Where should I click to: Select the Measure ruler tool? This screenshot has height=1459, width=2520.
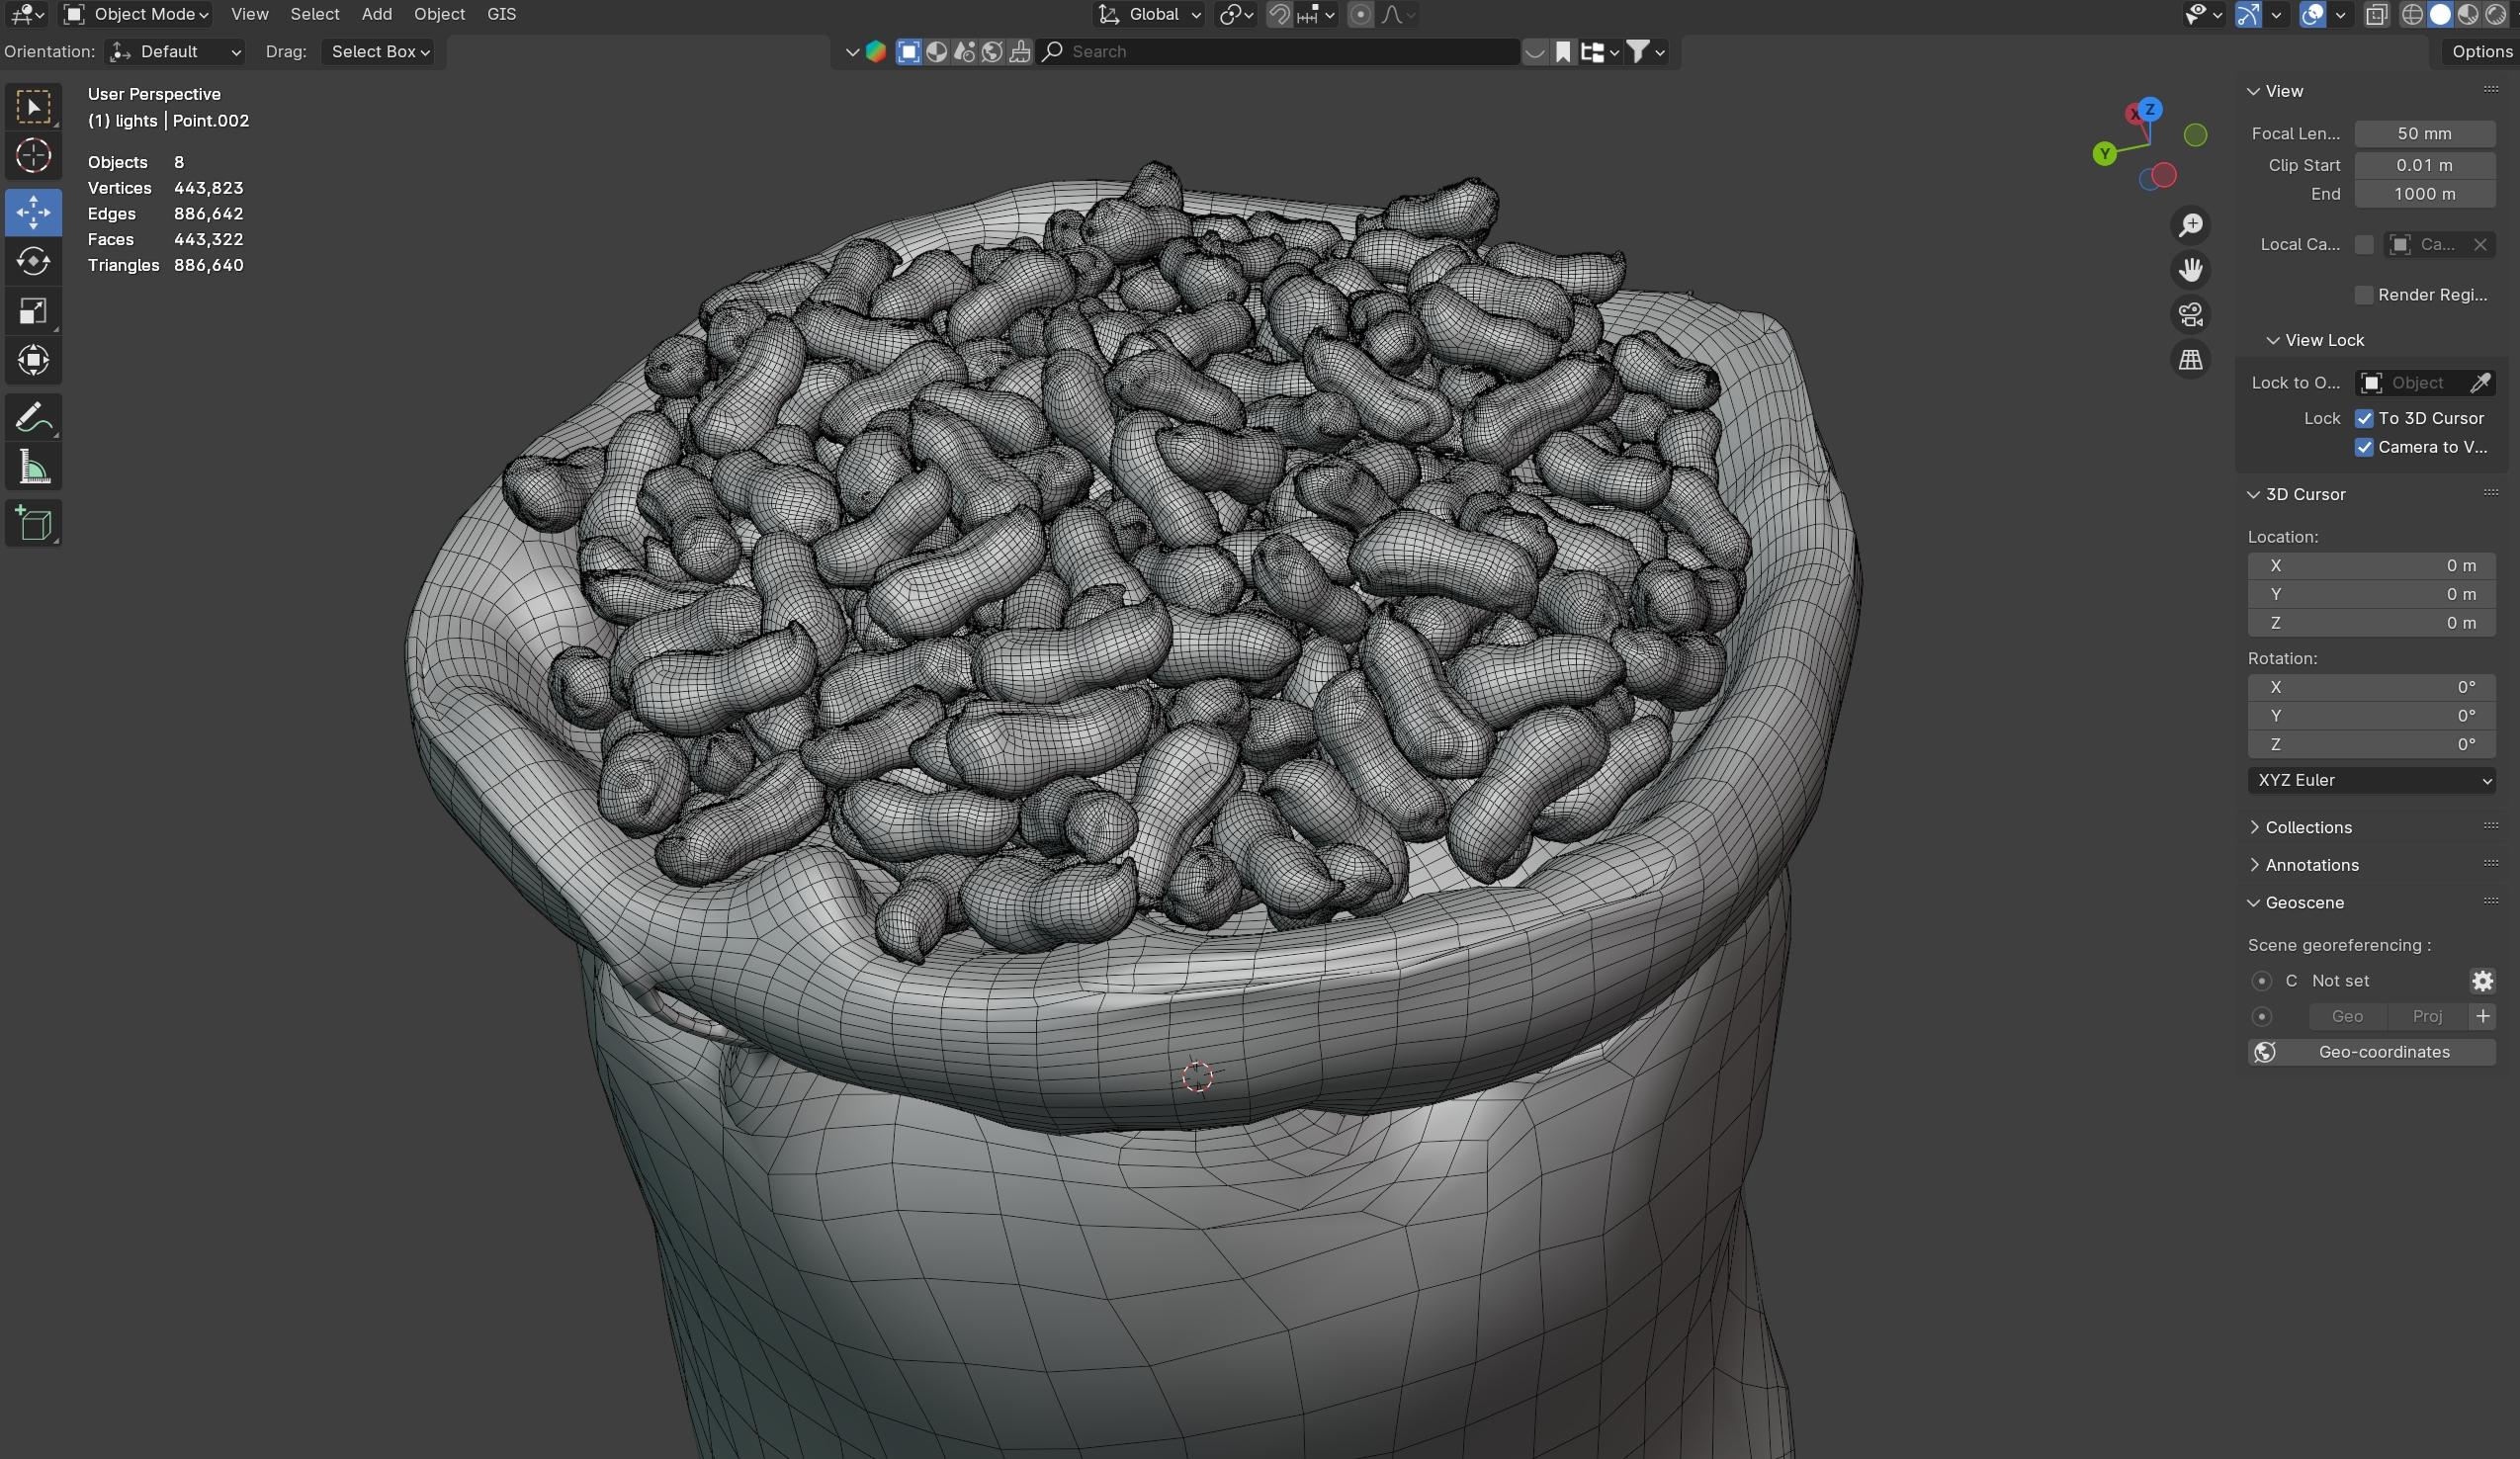(33, 468)
